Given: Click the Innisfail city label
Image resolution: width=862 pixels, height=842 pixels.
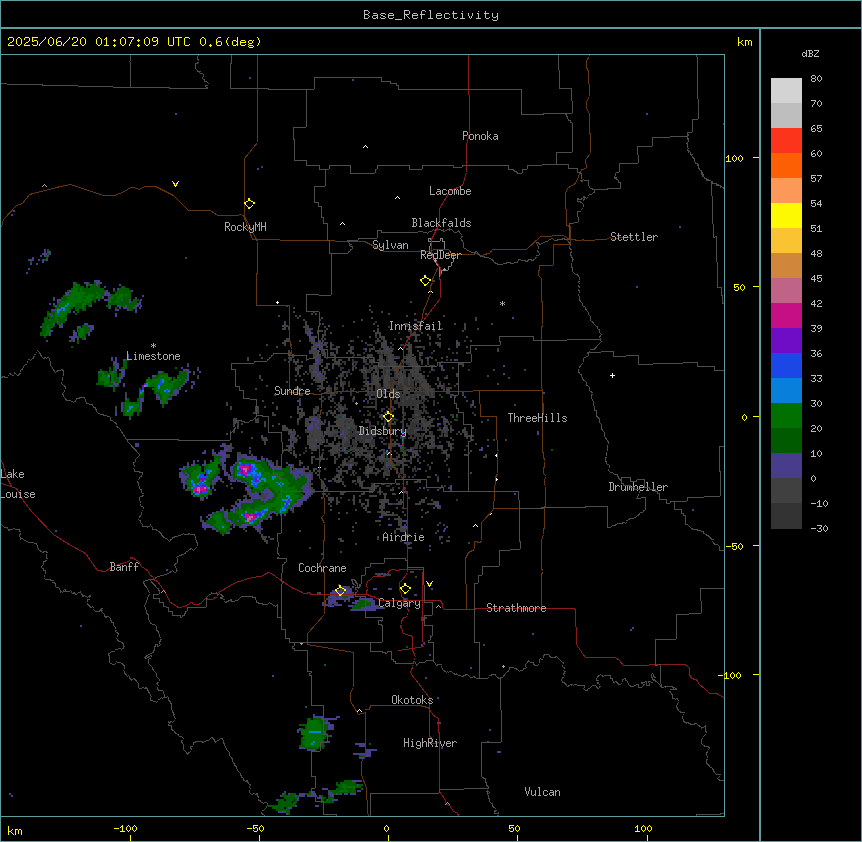Looking at the screenshot, I should pyautogui.click(x=415, y=326).
